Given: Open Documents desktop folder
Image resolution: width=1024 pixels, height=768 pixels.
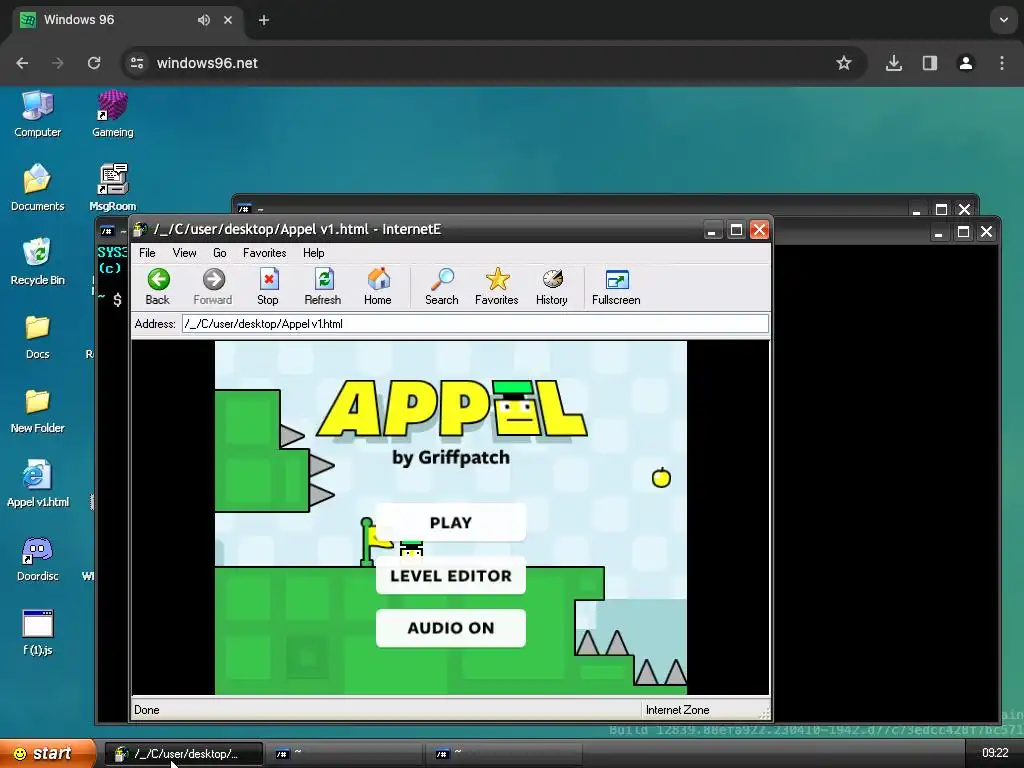Looking at the screenshot, I should (x=37, y=188).
